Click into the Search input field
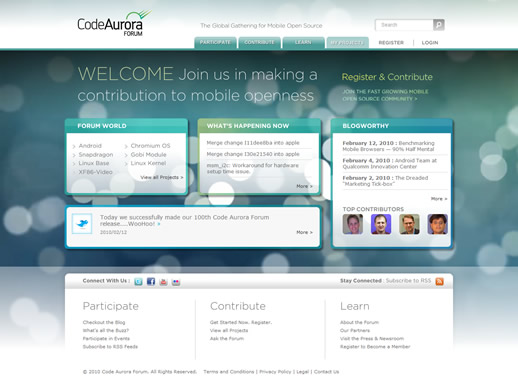This screenshot has height=385, width=518. point(404,25)
